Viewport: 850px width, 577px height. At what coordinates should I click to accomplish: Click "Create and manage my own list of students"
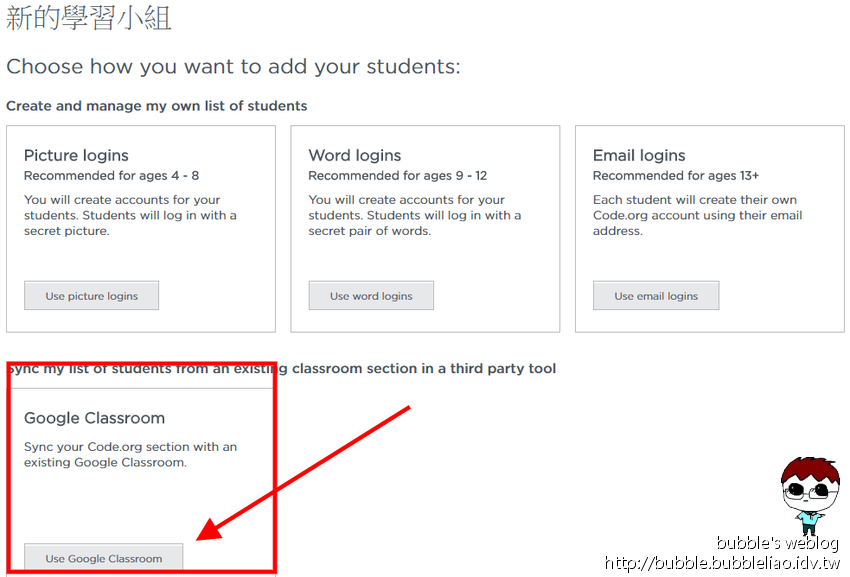click(x=157, y=106)
